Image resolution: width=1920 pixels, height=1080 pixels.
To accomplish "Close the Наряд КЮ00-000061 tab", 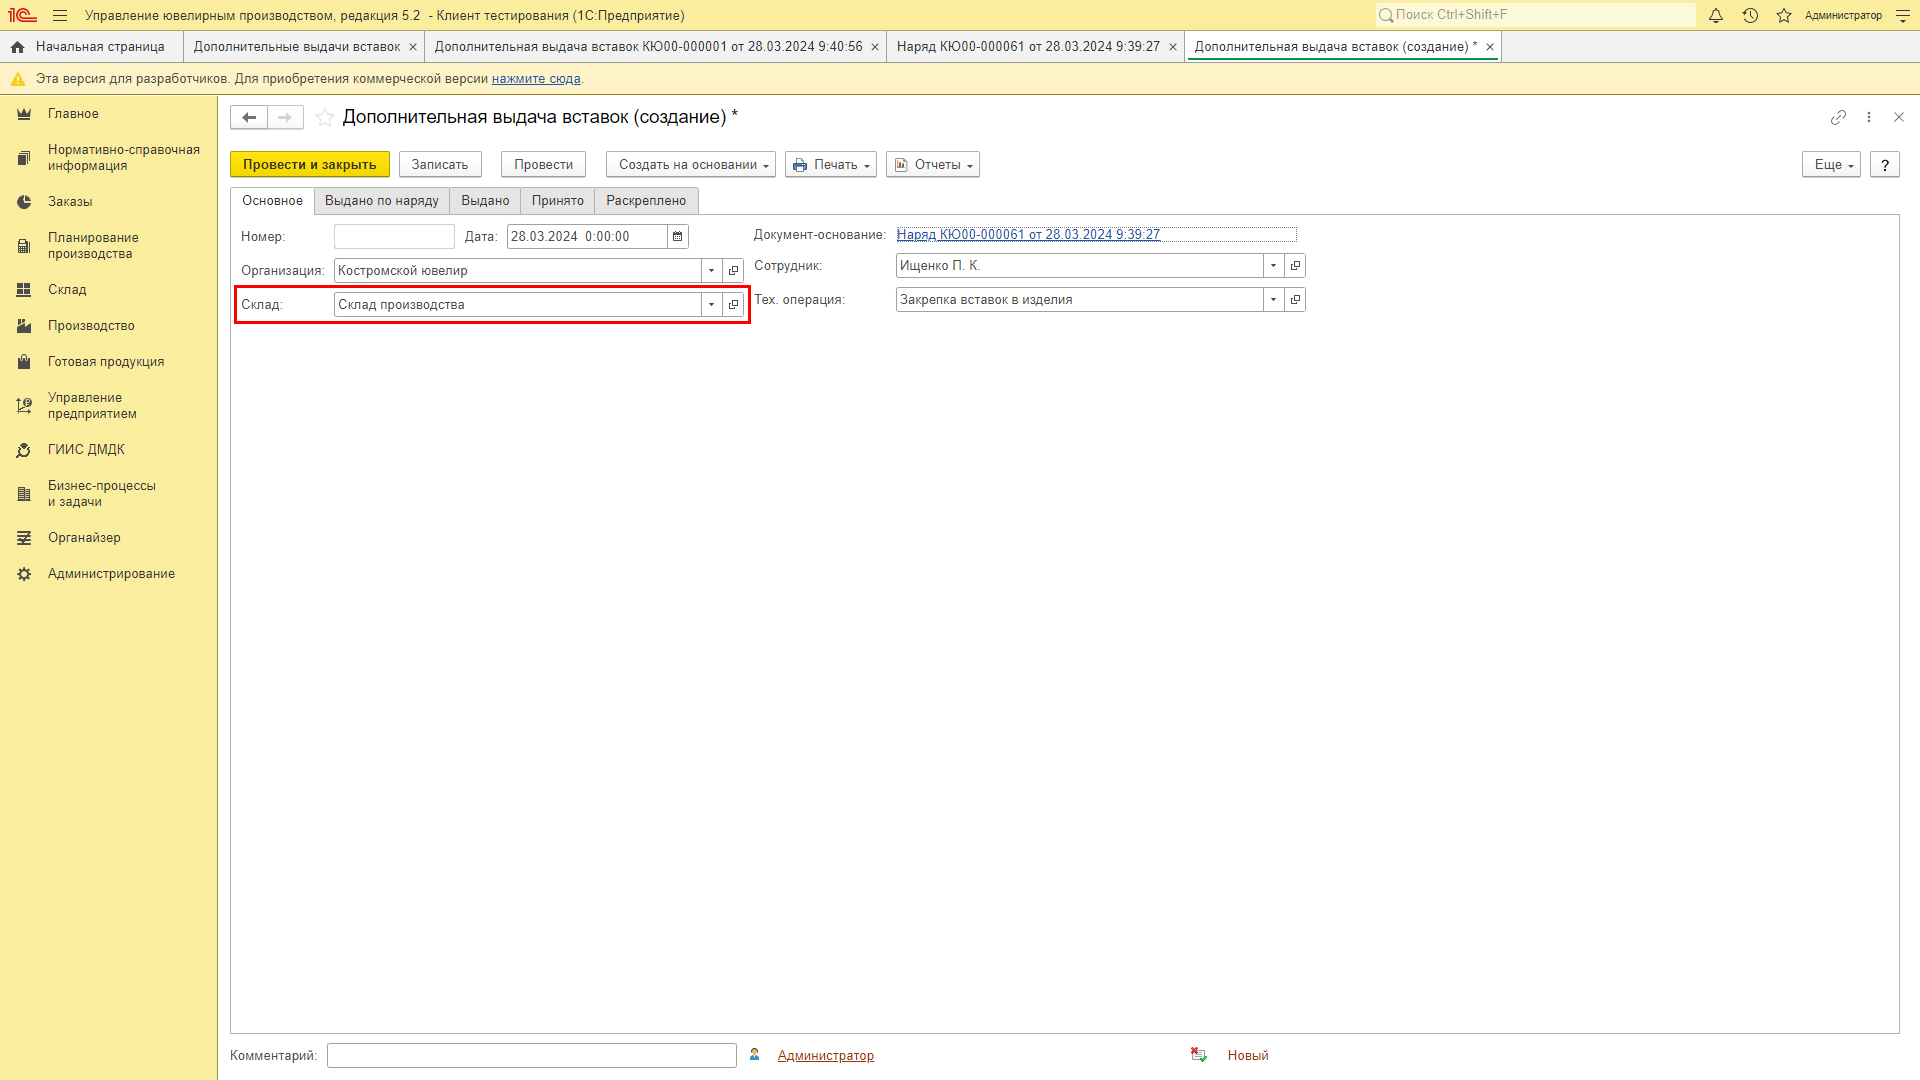I will (1173, 47).
